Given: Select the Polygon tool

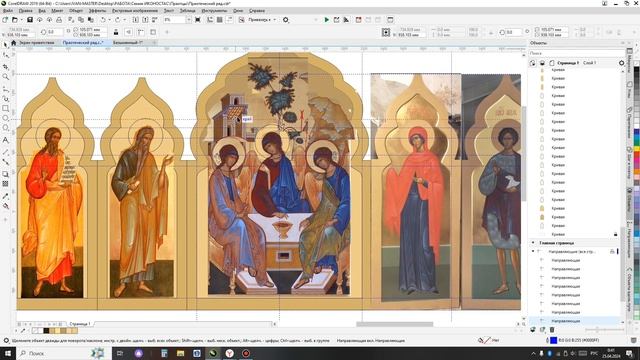Looking at the screenshot, I should tap(5, 128).
